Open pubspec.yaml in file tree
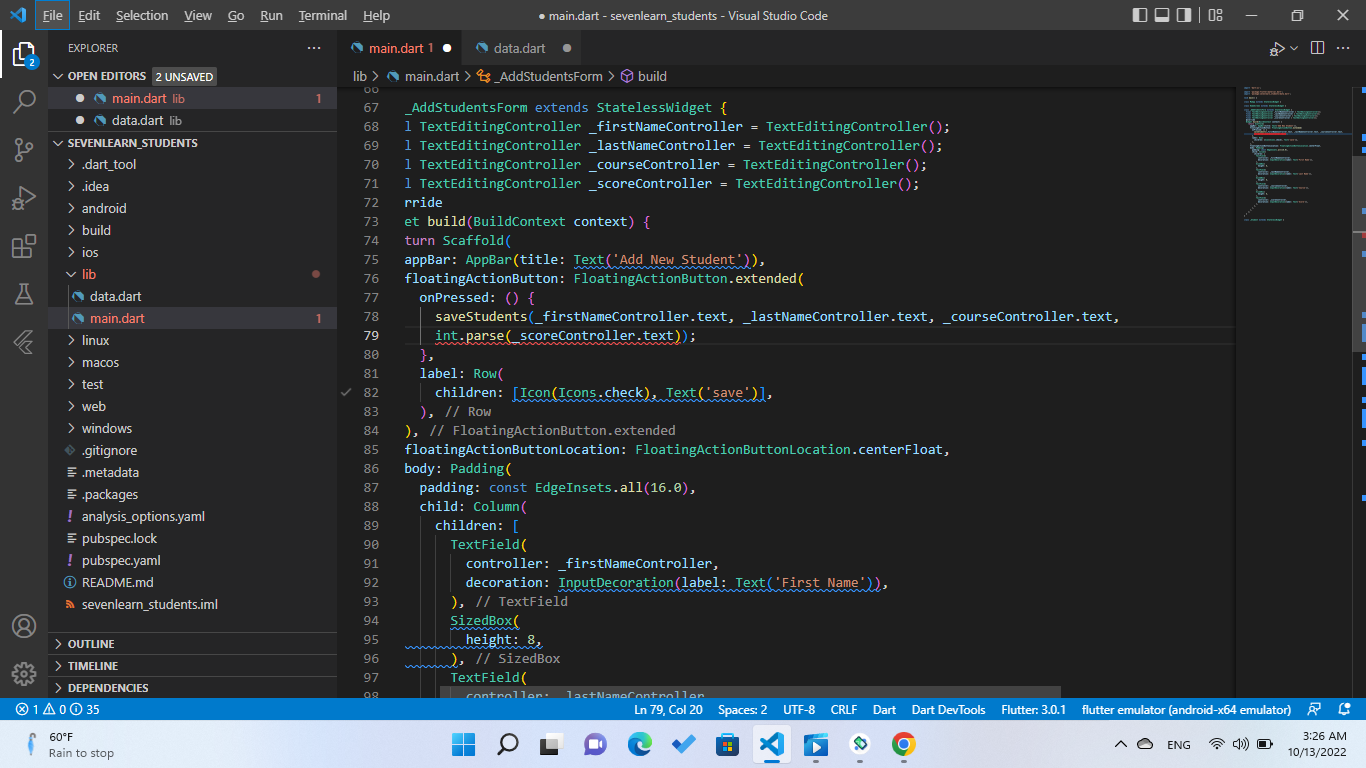The image size is (1366, 768). coord(121,561)
